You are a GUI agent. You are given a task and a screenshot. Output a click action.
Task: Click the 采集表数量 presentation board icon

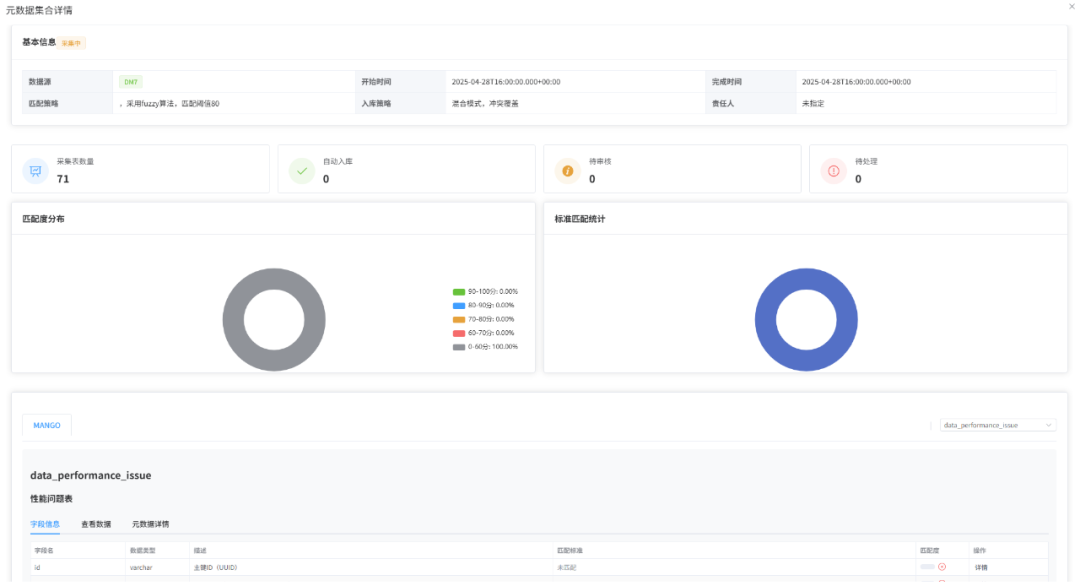[35, 171]
